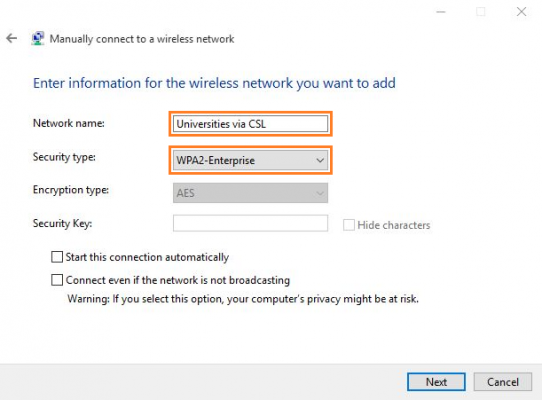Click the wireless network wizard icon
The image size is (542, 400).
click(x=38, y=38)
